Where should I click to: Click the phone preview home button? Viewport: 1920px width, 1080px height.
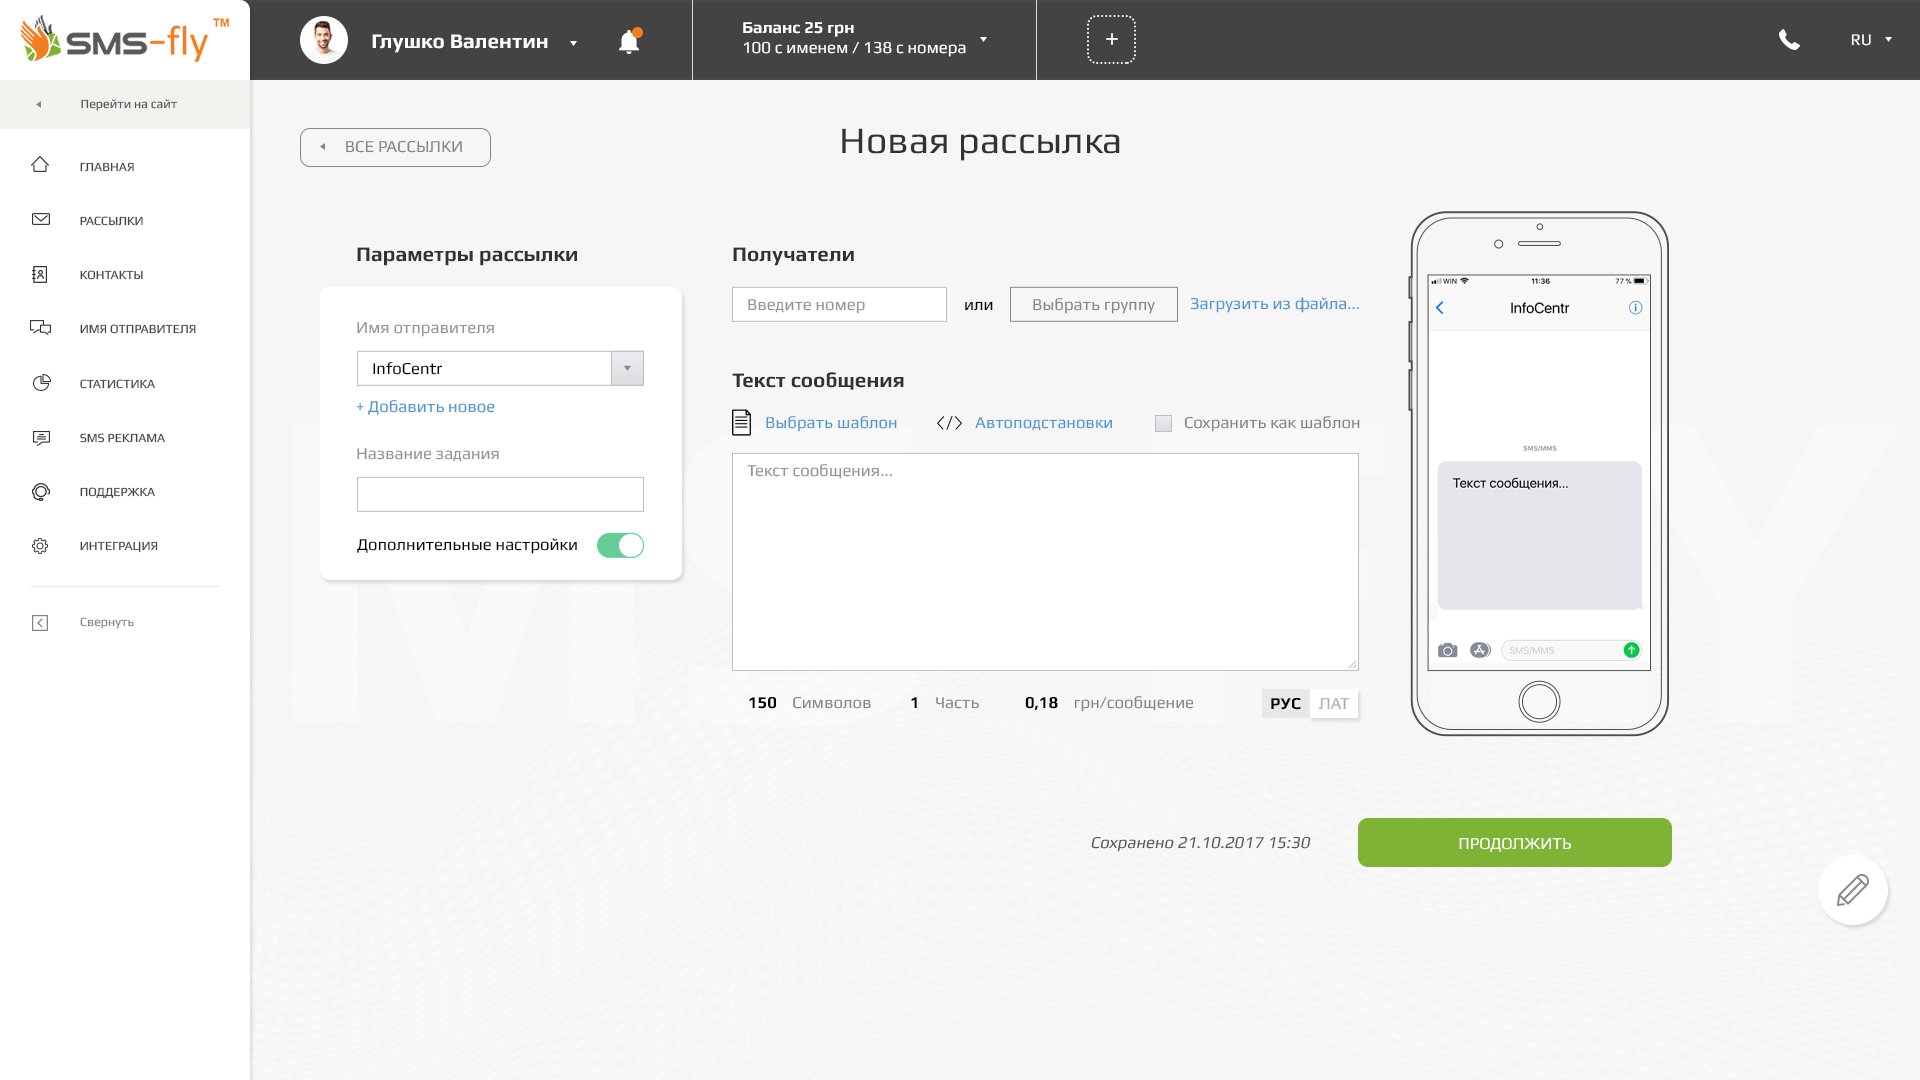pyautogui.click(x=1539, y=702)
